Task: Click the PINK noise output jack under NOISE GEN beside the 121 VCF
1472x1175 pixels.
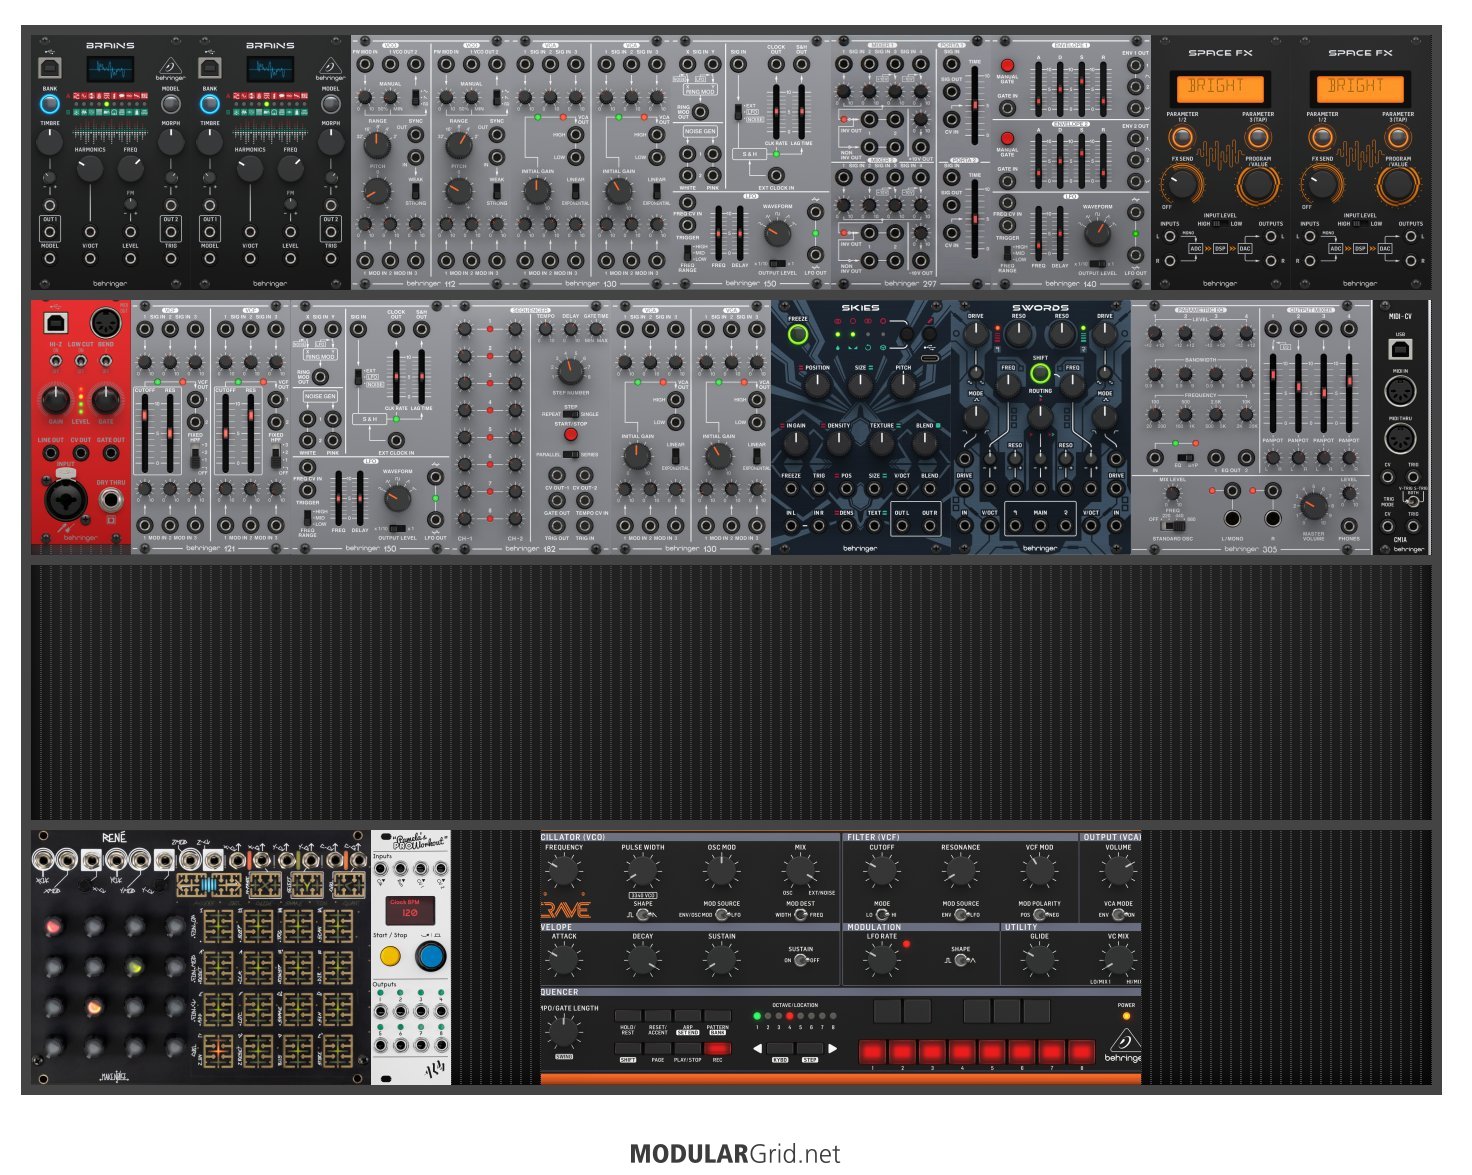Action: pyautogui.click(x=332, y=438)
